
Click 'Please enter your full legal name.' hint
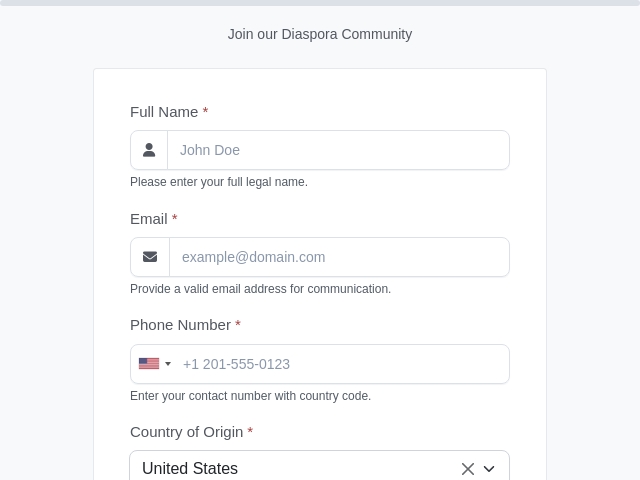[x=219, y=182]
